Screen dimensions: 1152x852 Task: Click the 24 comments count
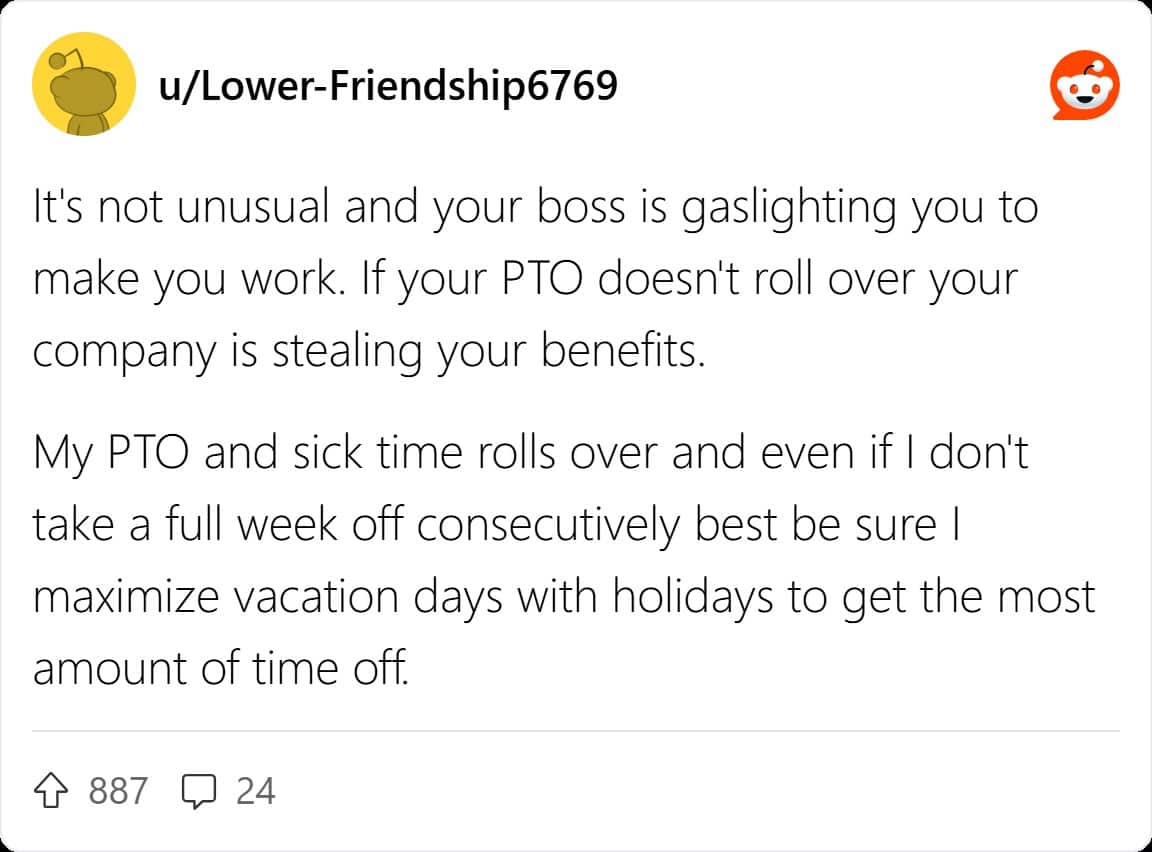coord(256,791)
